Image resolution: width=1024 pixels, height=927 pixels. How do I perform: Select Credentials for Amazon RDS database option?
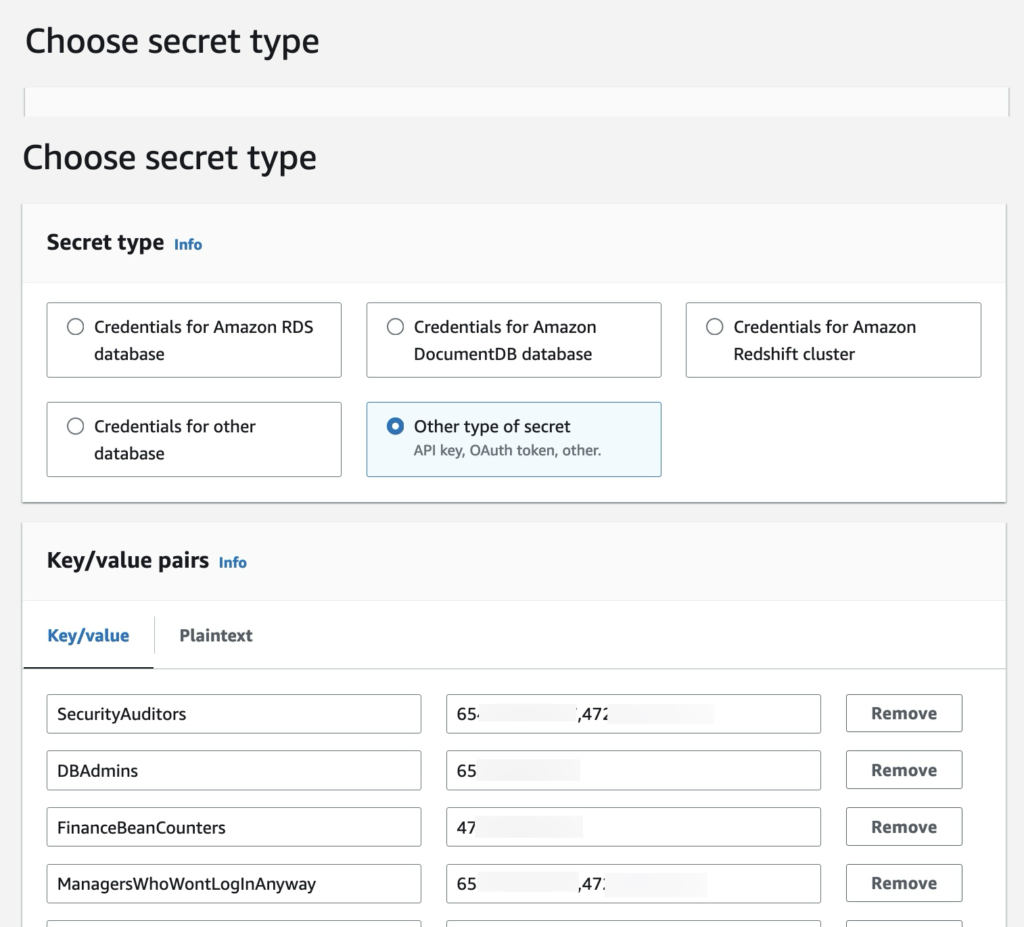pos(76,327)
